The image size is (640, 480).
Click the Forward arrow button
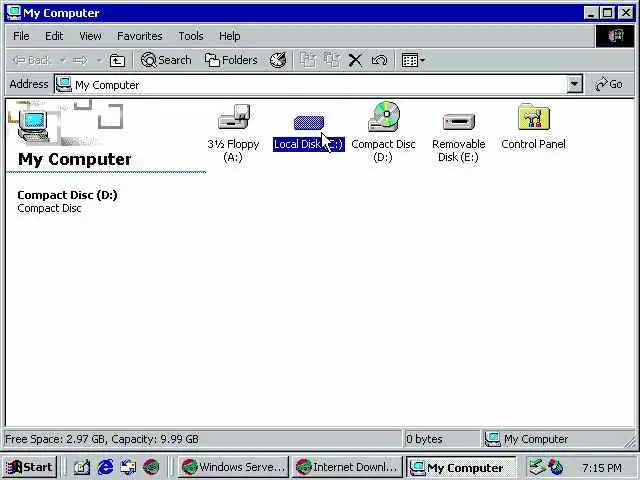pyautogui.click(x=80, y=60)
